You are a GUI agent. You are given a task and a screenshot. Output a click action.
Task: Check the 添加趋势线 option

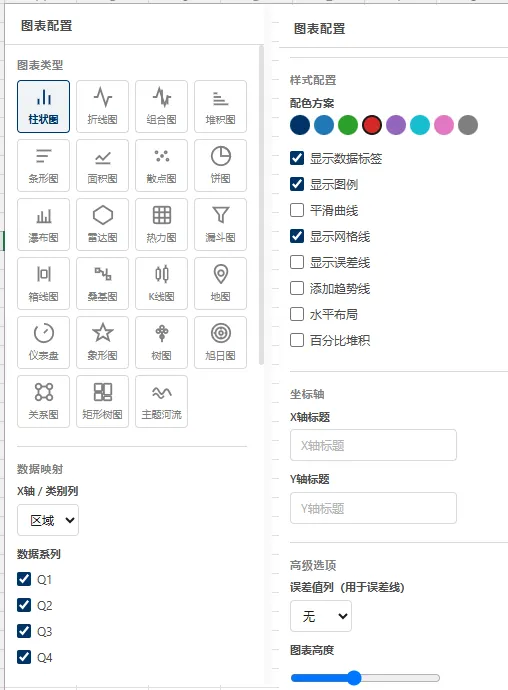pos(297,288)
